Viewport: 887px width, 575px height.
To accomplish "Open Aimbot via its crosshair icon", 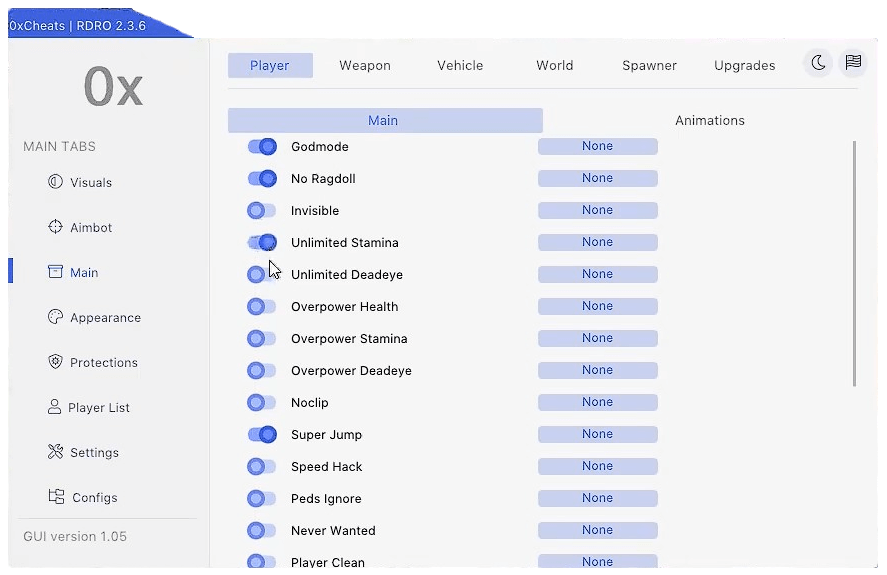I will 55,227.
